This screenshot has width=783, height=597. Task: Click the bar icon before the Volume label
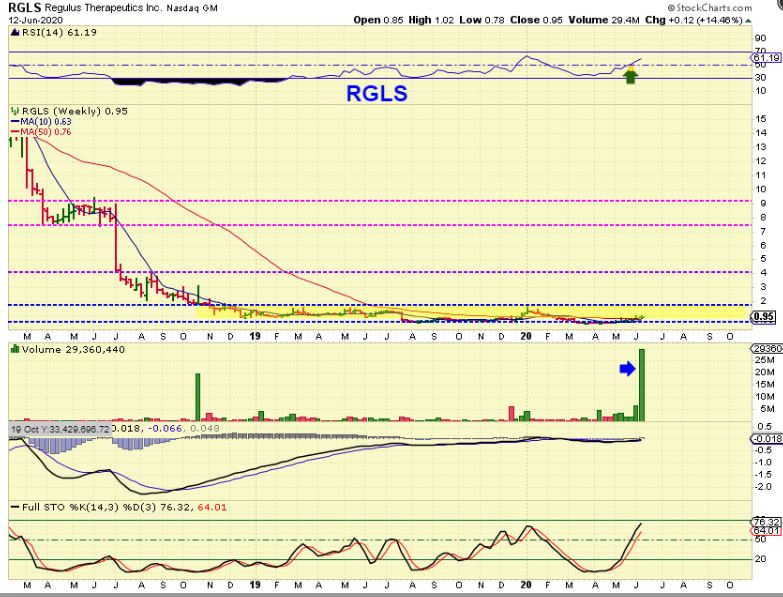pyautogui.click(x=15, y=349)
